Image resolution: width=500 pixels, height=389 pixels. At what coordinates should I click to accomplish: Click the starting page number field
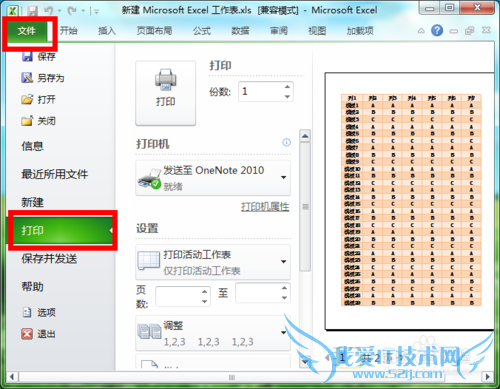pos(178,296)
